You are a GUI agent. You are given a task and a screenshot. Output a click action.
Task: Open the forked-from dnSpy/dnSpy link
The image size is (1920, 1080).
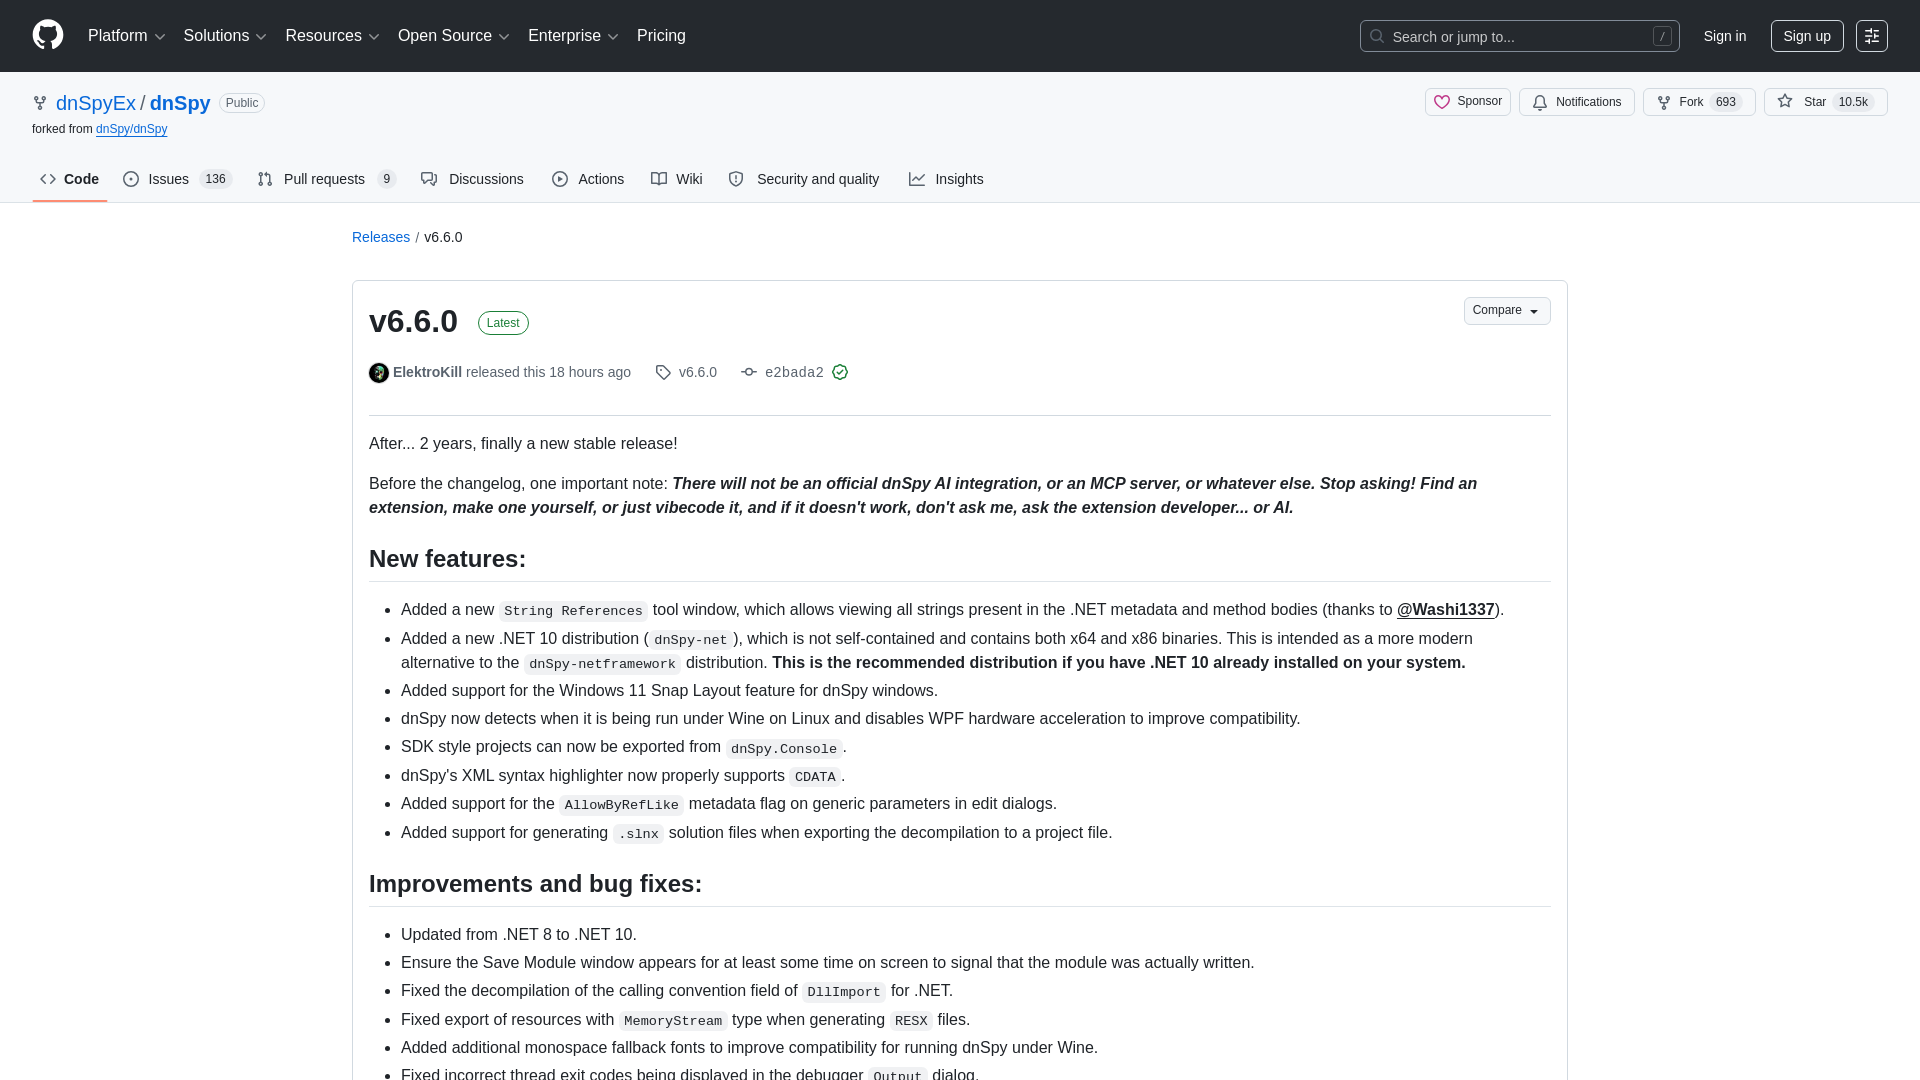click(131, 129)
